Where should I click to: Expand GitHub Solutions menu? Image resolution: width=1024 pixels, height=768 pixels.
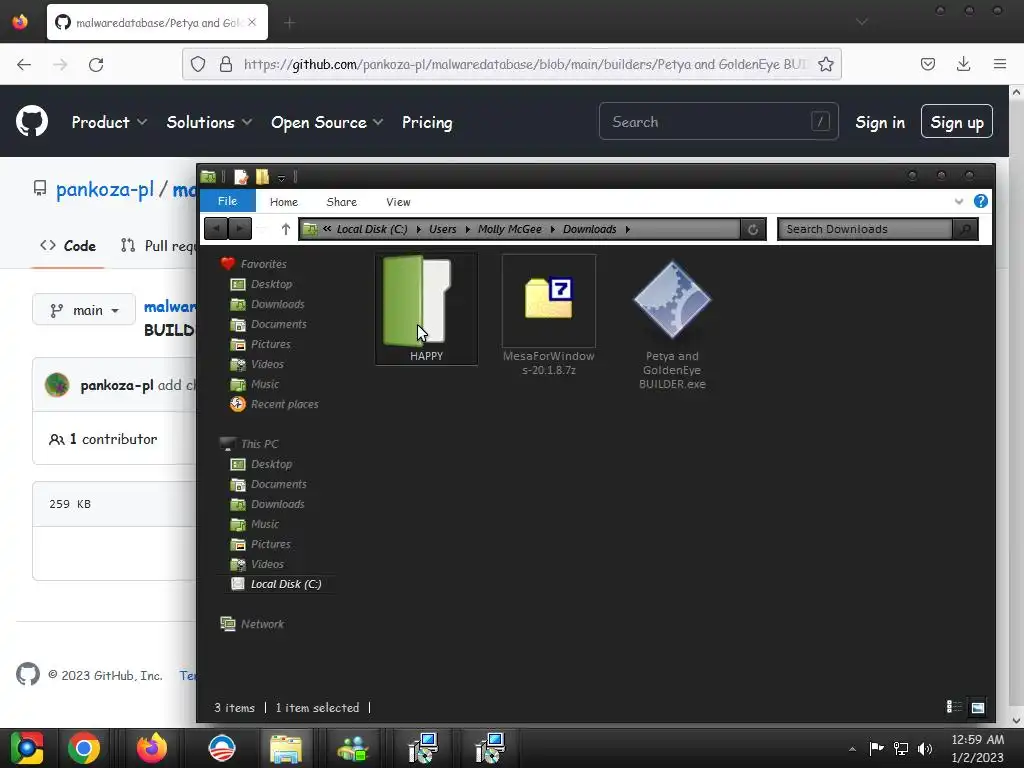(x=209, y=122)
